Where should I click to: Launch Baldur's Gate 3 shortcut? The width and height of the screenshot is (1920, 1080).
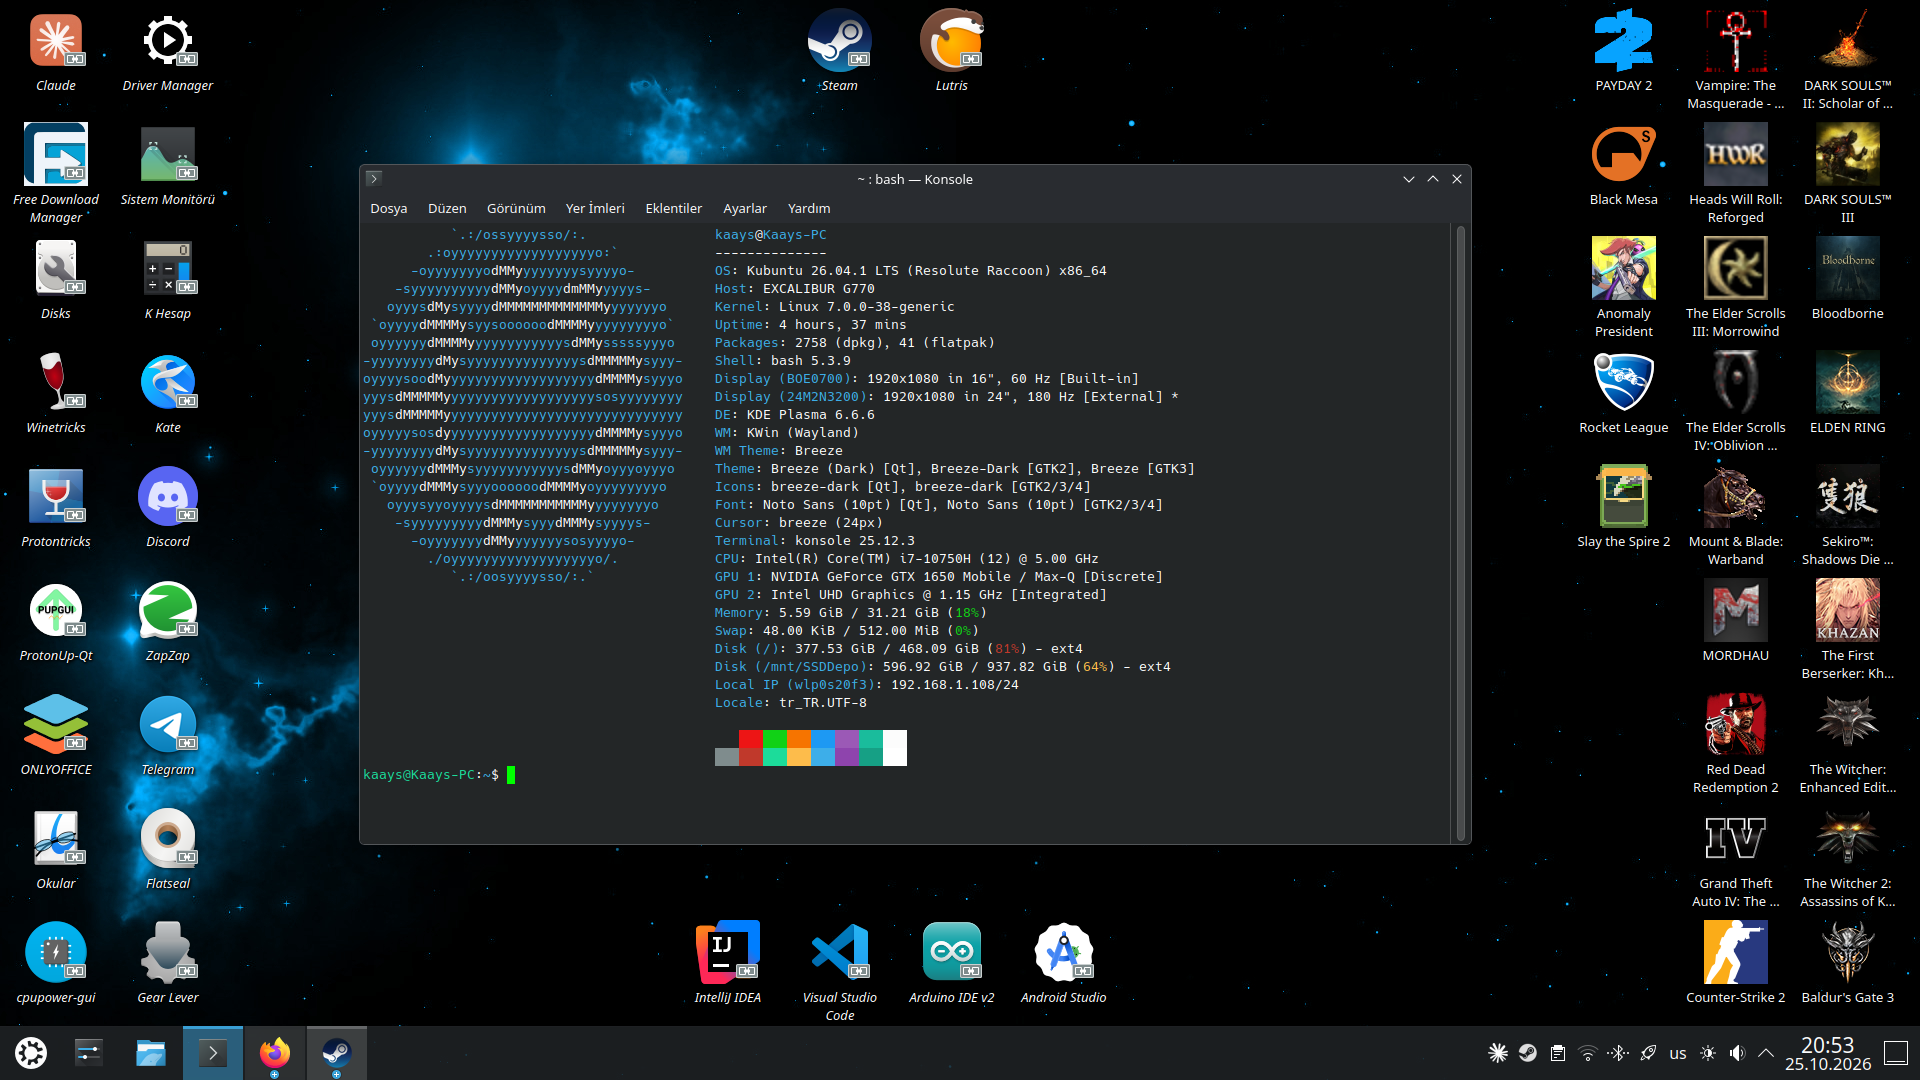[1847, 952]
